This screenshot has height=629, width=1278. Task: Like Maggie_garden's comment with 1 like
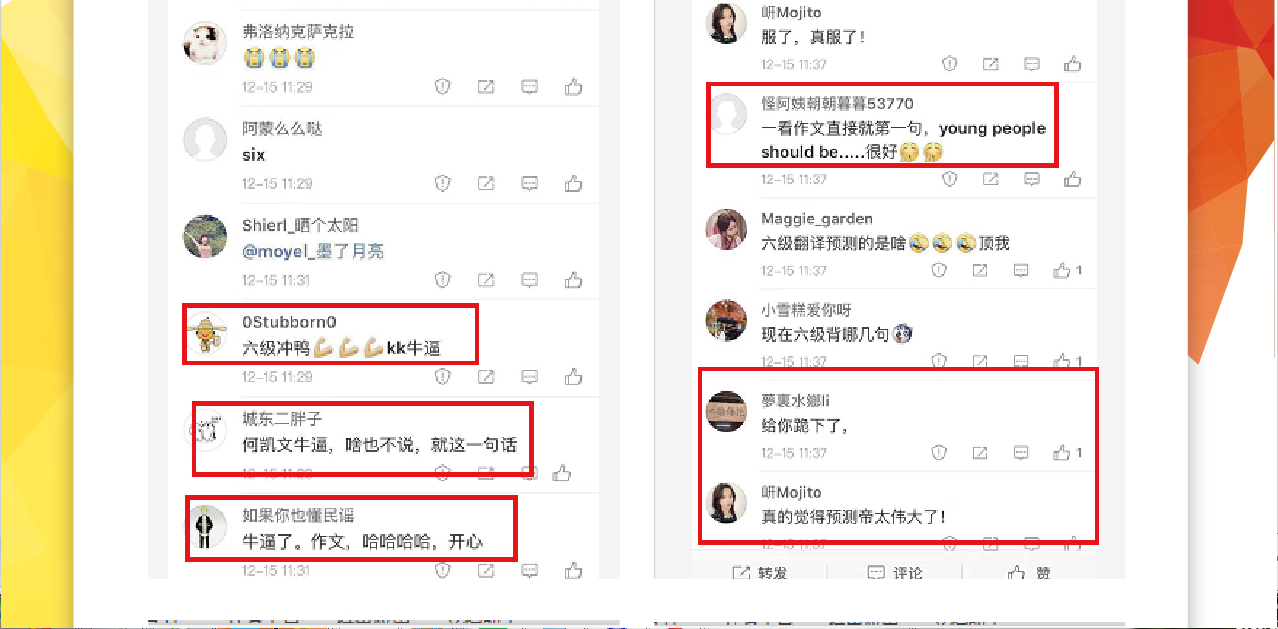[1067, 271]
